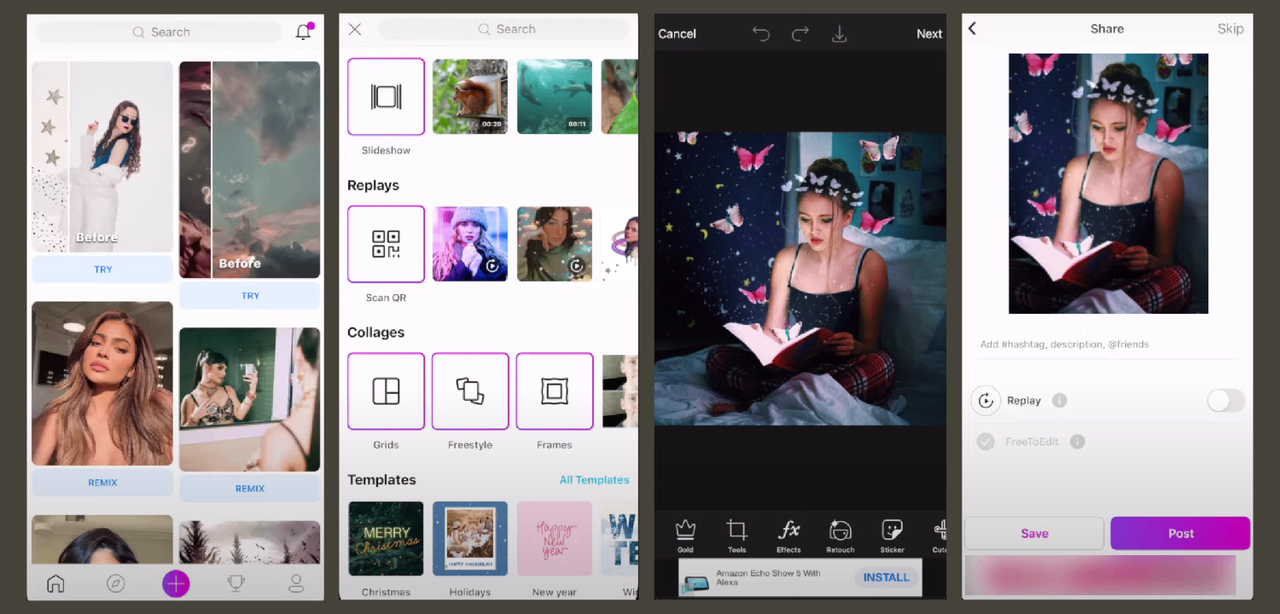The height and width of the screenshot is (614, 1280).
Task: Click the Collages section heading
Action: [x=376, y=332]
